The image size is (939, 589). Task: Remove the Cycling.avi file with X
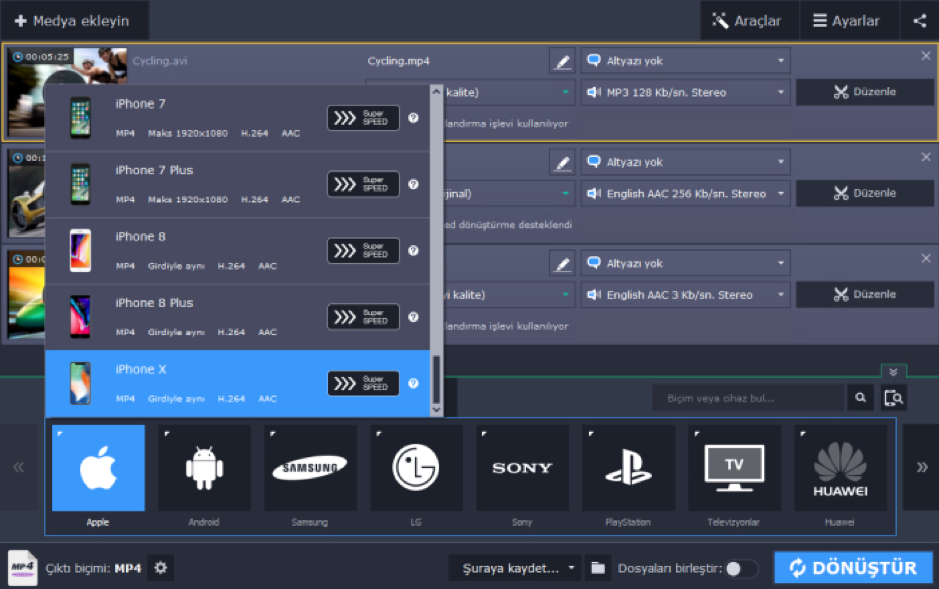[926, 56]
